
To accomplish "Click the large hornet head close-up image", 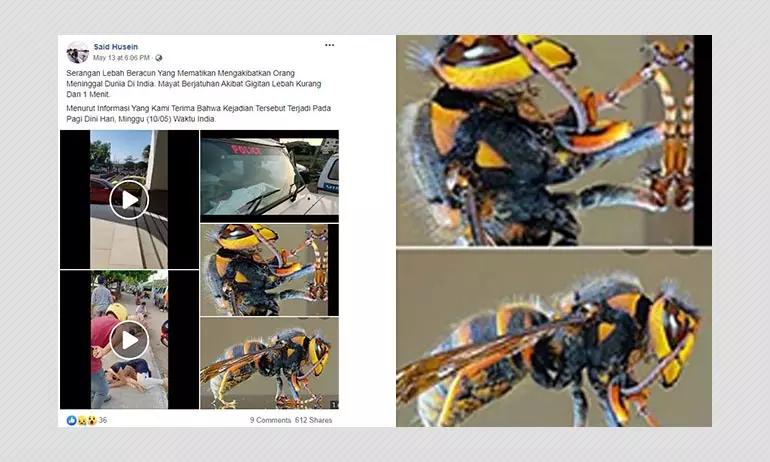I will click(x=554, y=140).
